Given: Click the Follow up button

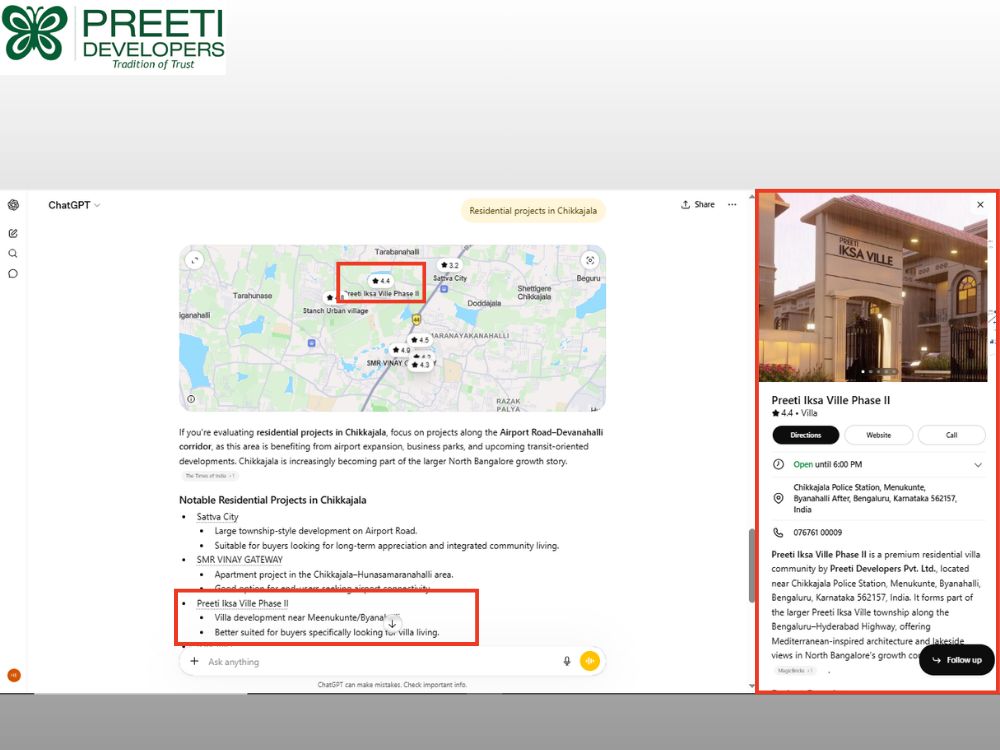Looking at the screenshot, I should [x=957, y=660].
